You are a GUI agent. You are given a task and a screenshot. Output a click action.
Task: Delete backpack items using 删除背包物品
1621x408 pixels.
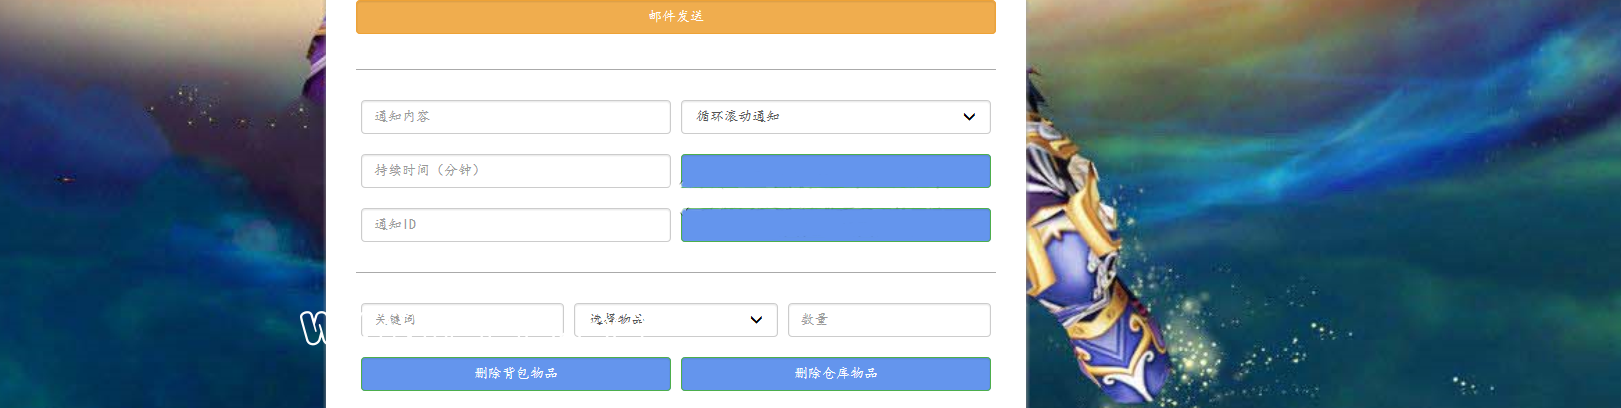tap(515, 374)
